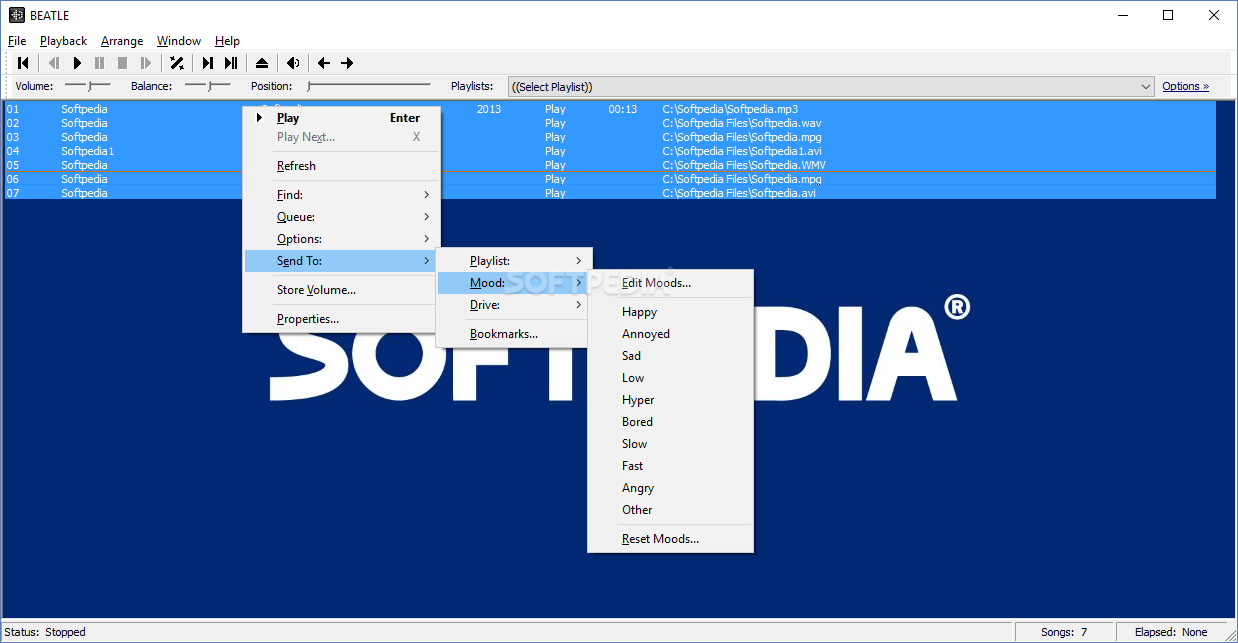Expand the Queue: submenu
The width and height of the screenshot is (1238, 643).
[x=341, y=217]
